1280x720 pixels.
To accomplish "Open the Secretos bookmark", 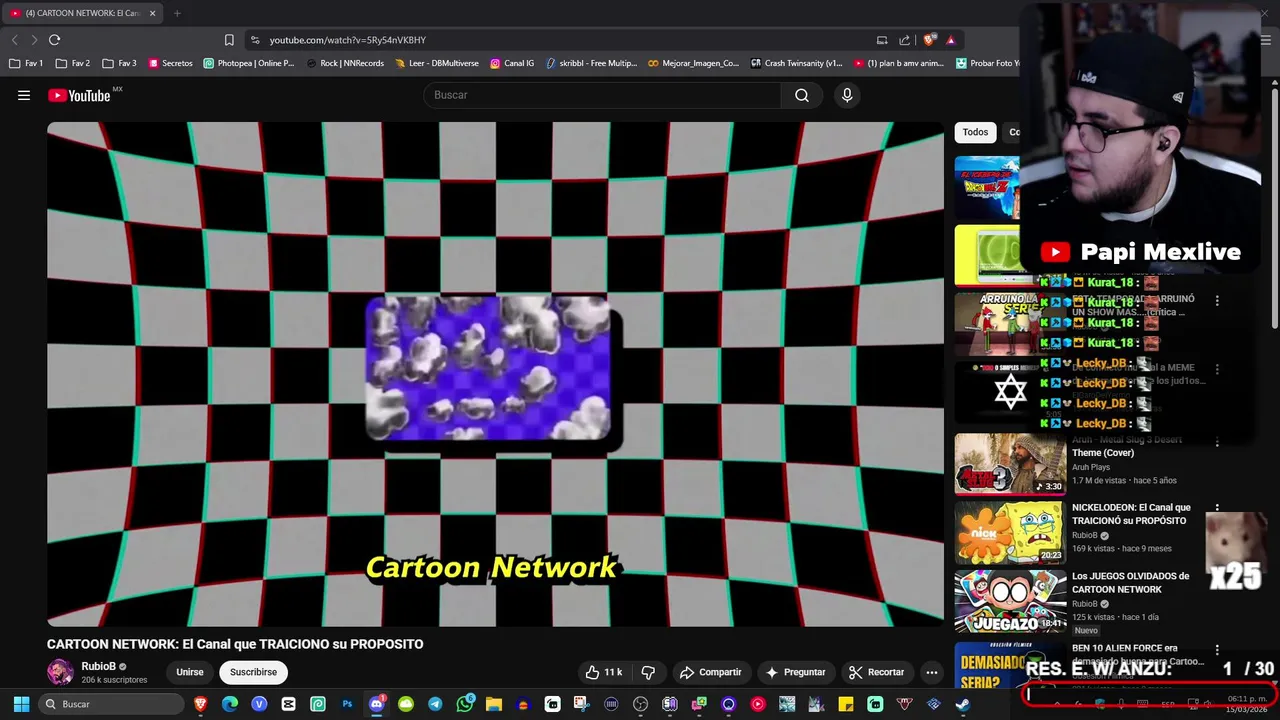I will [x=170, y=63].
